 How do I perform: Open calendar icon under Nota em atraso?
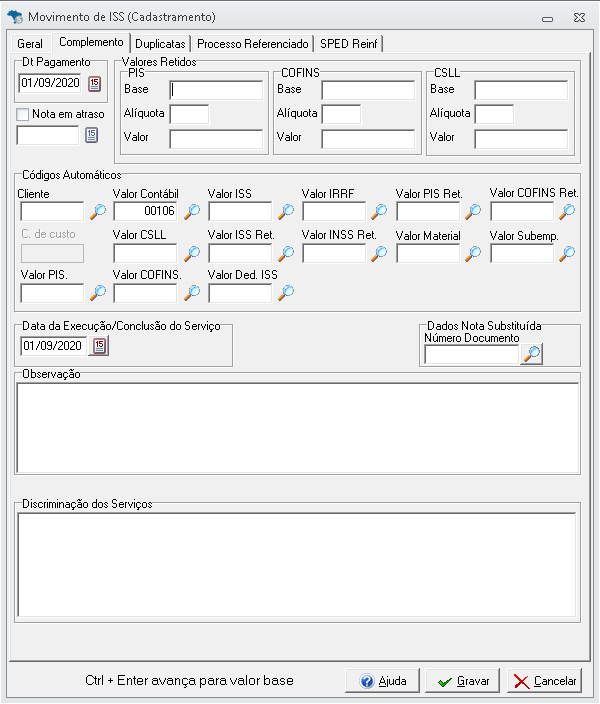click(x=92, y=135)
